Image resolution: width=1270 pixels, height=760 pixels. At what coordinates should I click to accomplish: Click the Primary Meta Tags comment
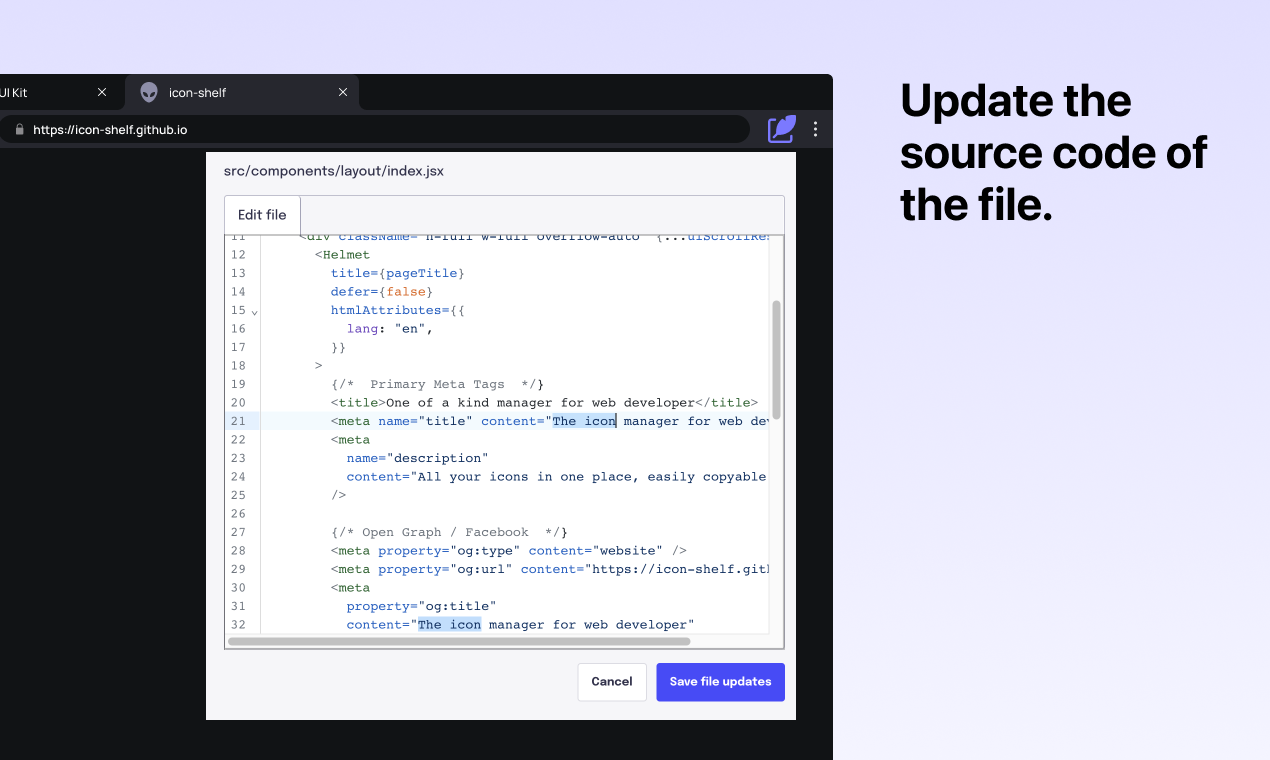point(437,384)
